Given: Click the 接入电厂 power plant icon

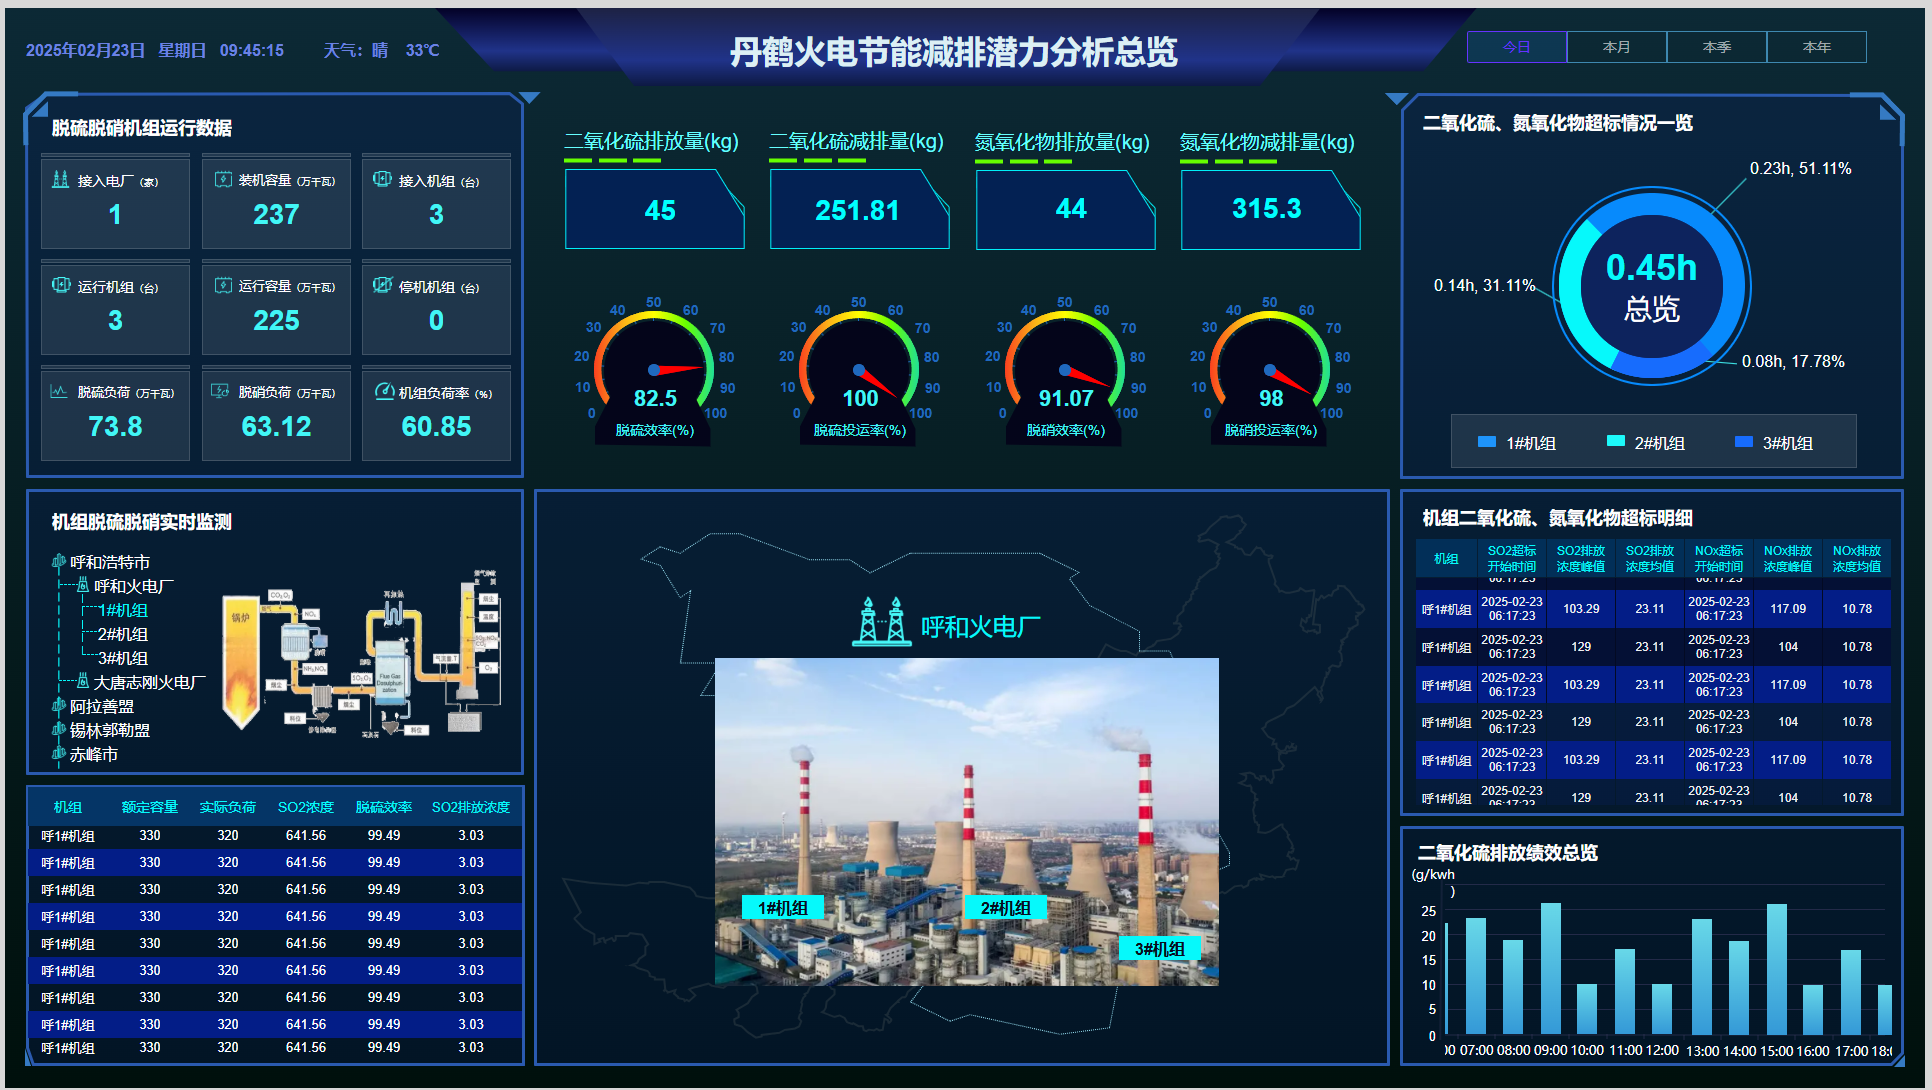Looking at the screenshot, I should point(60,180).
